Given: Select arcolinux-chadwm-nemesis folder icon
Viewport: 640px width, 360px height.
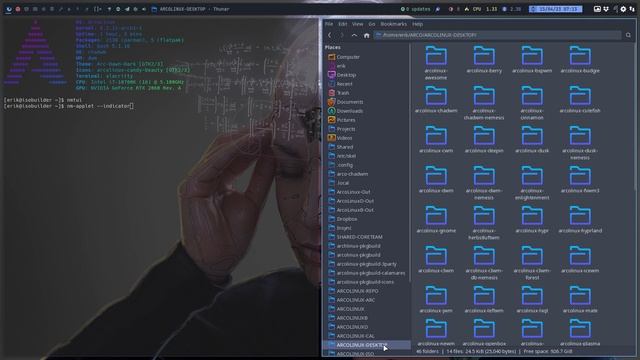Looking at the screenshot, I should pos(484,96).
